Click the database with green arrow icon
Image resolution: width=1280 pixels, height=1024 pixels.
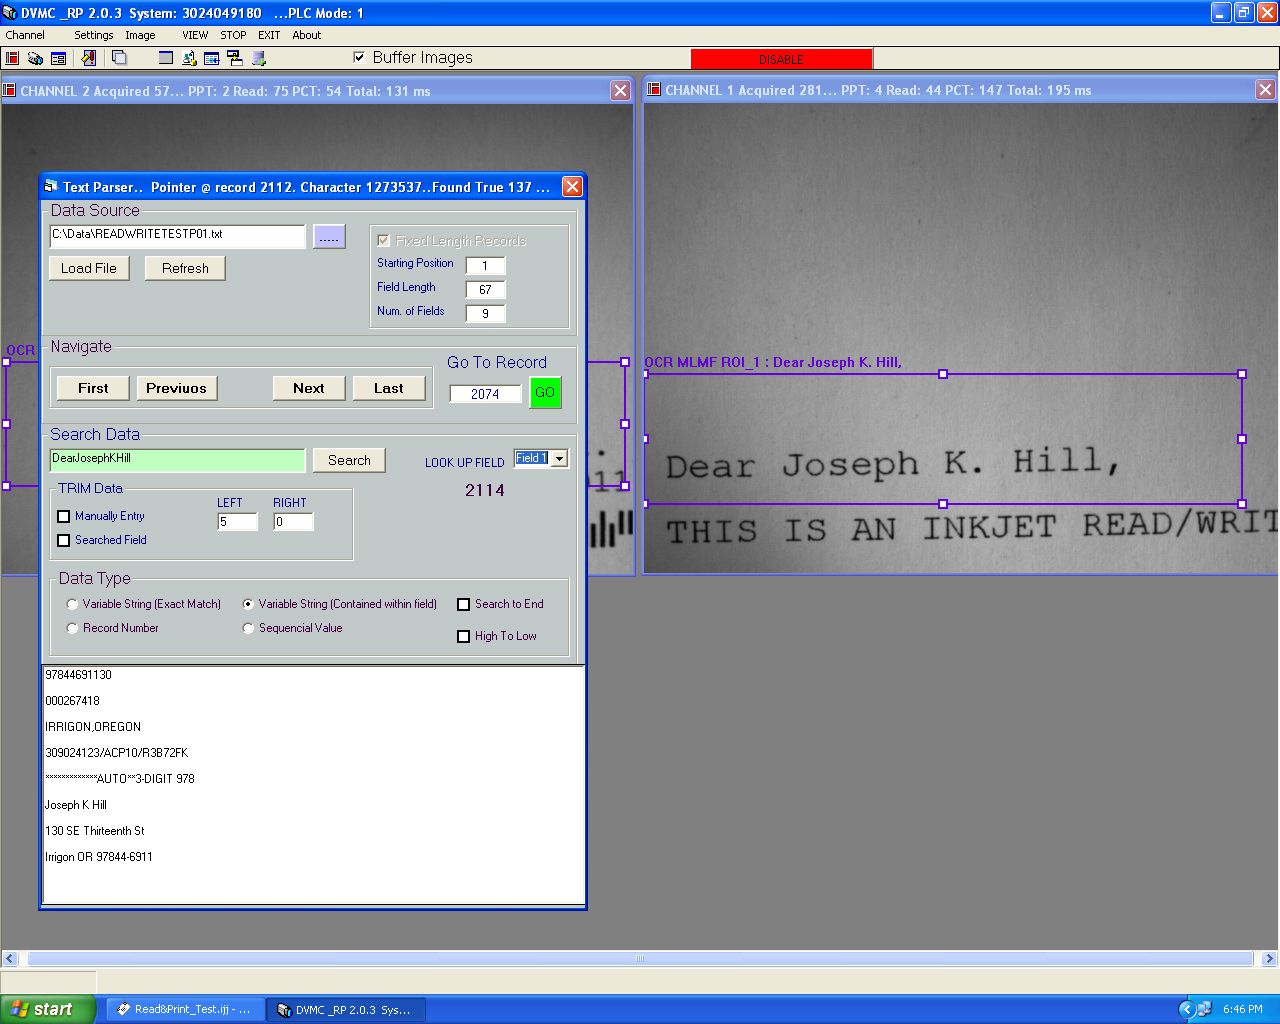[259, 58]
